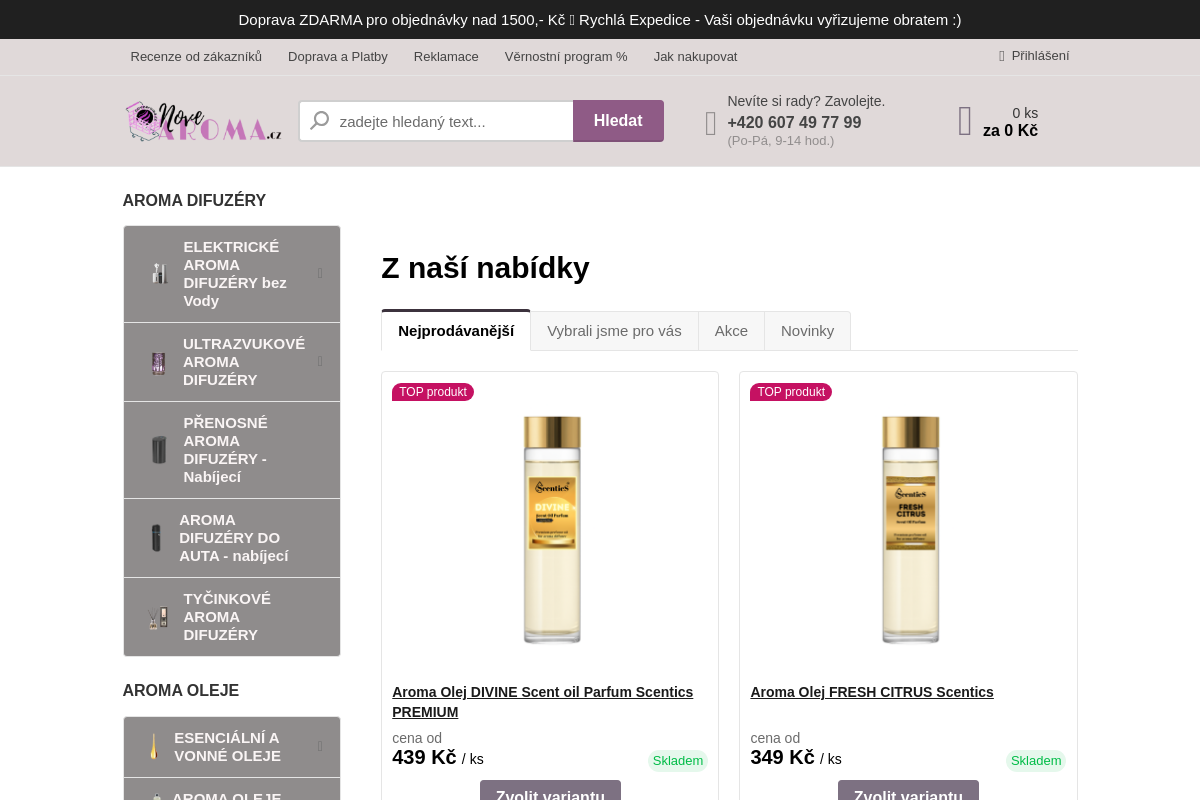Click the TYČINKOVÉ AROMA DIFUZÉRY icon
The height and width of the screenshot is (800, 1200).
(158, 616)
